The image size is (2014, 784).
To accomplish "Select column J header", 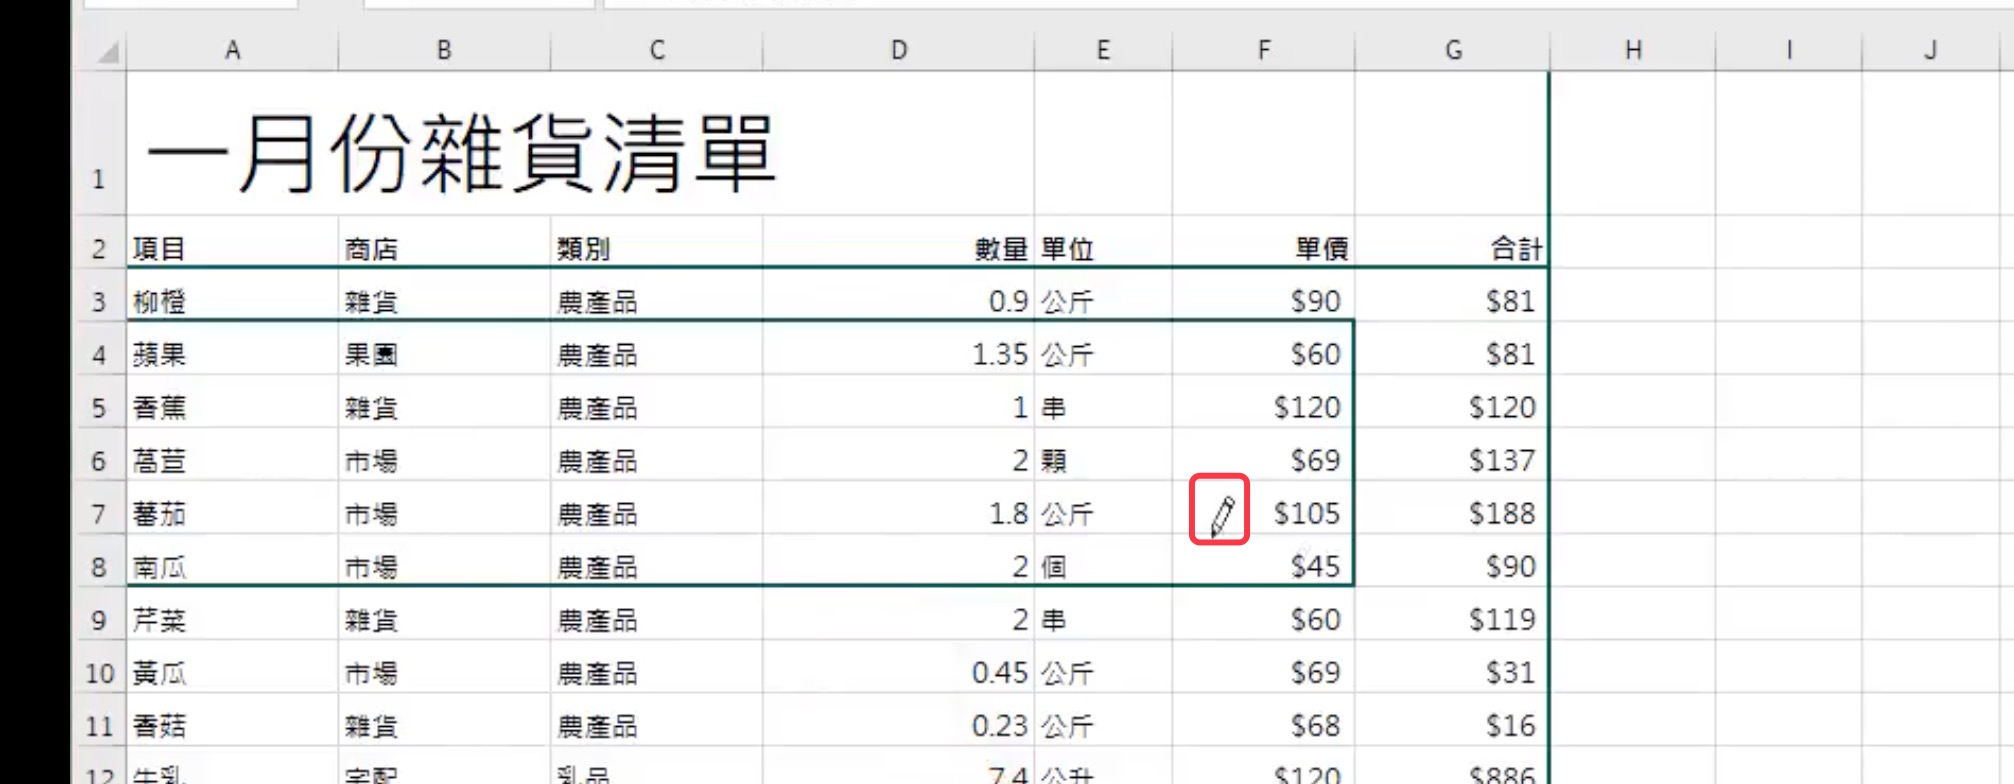I will 1931,50.
